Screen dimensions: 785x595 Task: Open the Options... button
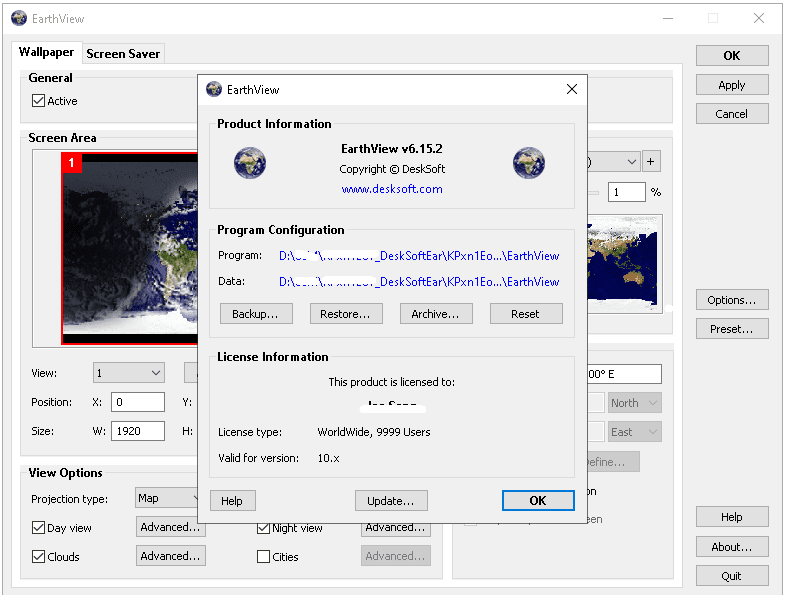click(x=732, y=300)
